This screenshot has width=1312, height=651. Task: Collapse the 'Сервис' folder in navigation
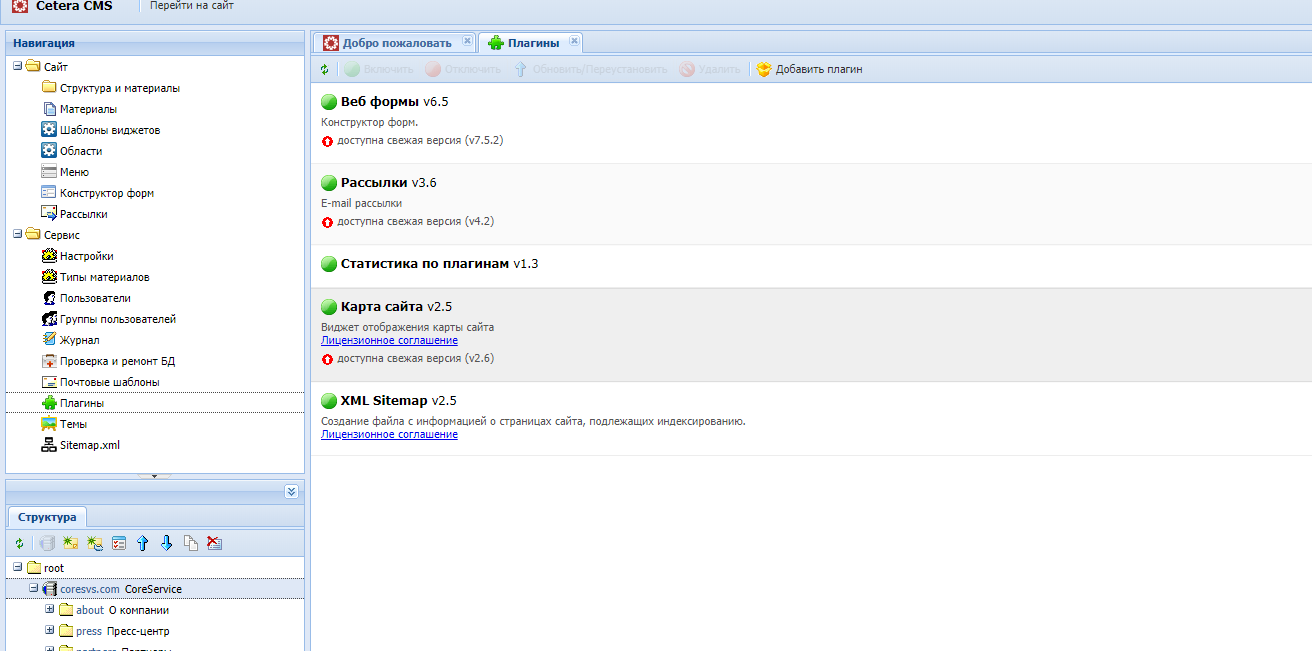point(18,234)
